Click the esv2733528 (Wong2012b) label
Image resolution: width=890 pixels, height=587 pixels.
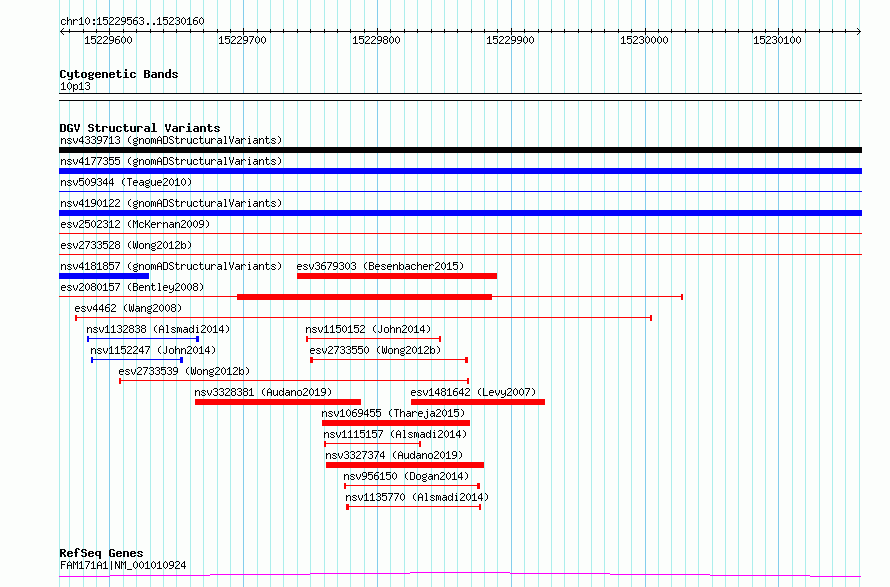126,245
